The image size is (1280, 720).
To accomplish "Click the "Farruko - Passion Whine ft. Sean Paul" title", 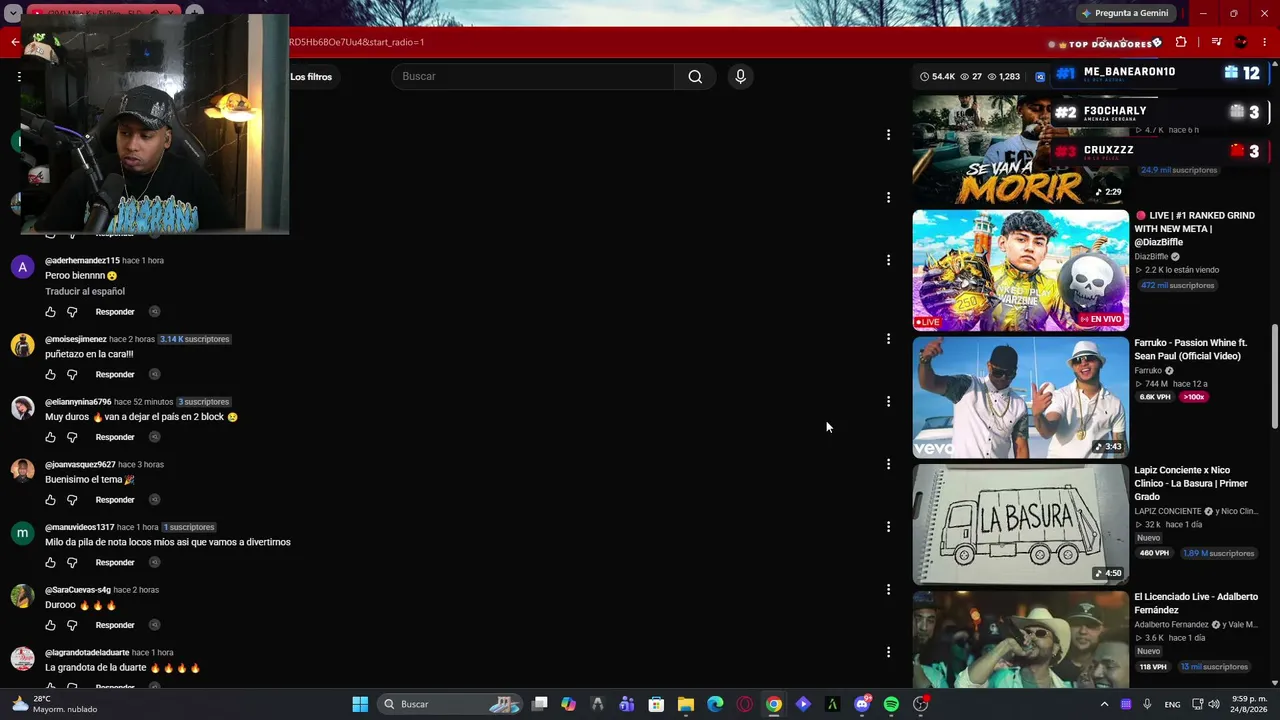I will coord(1191,349).
